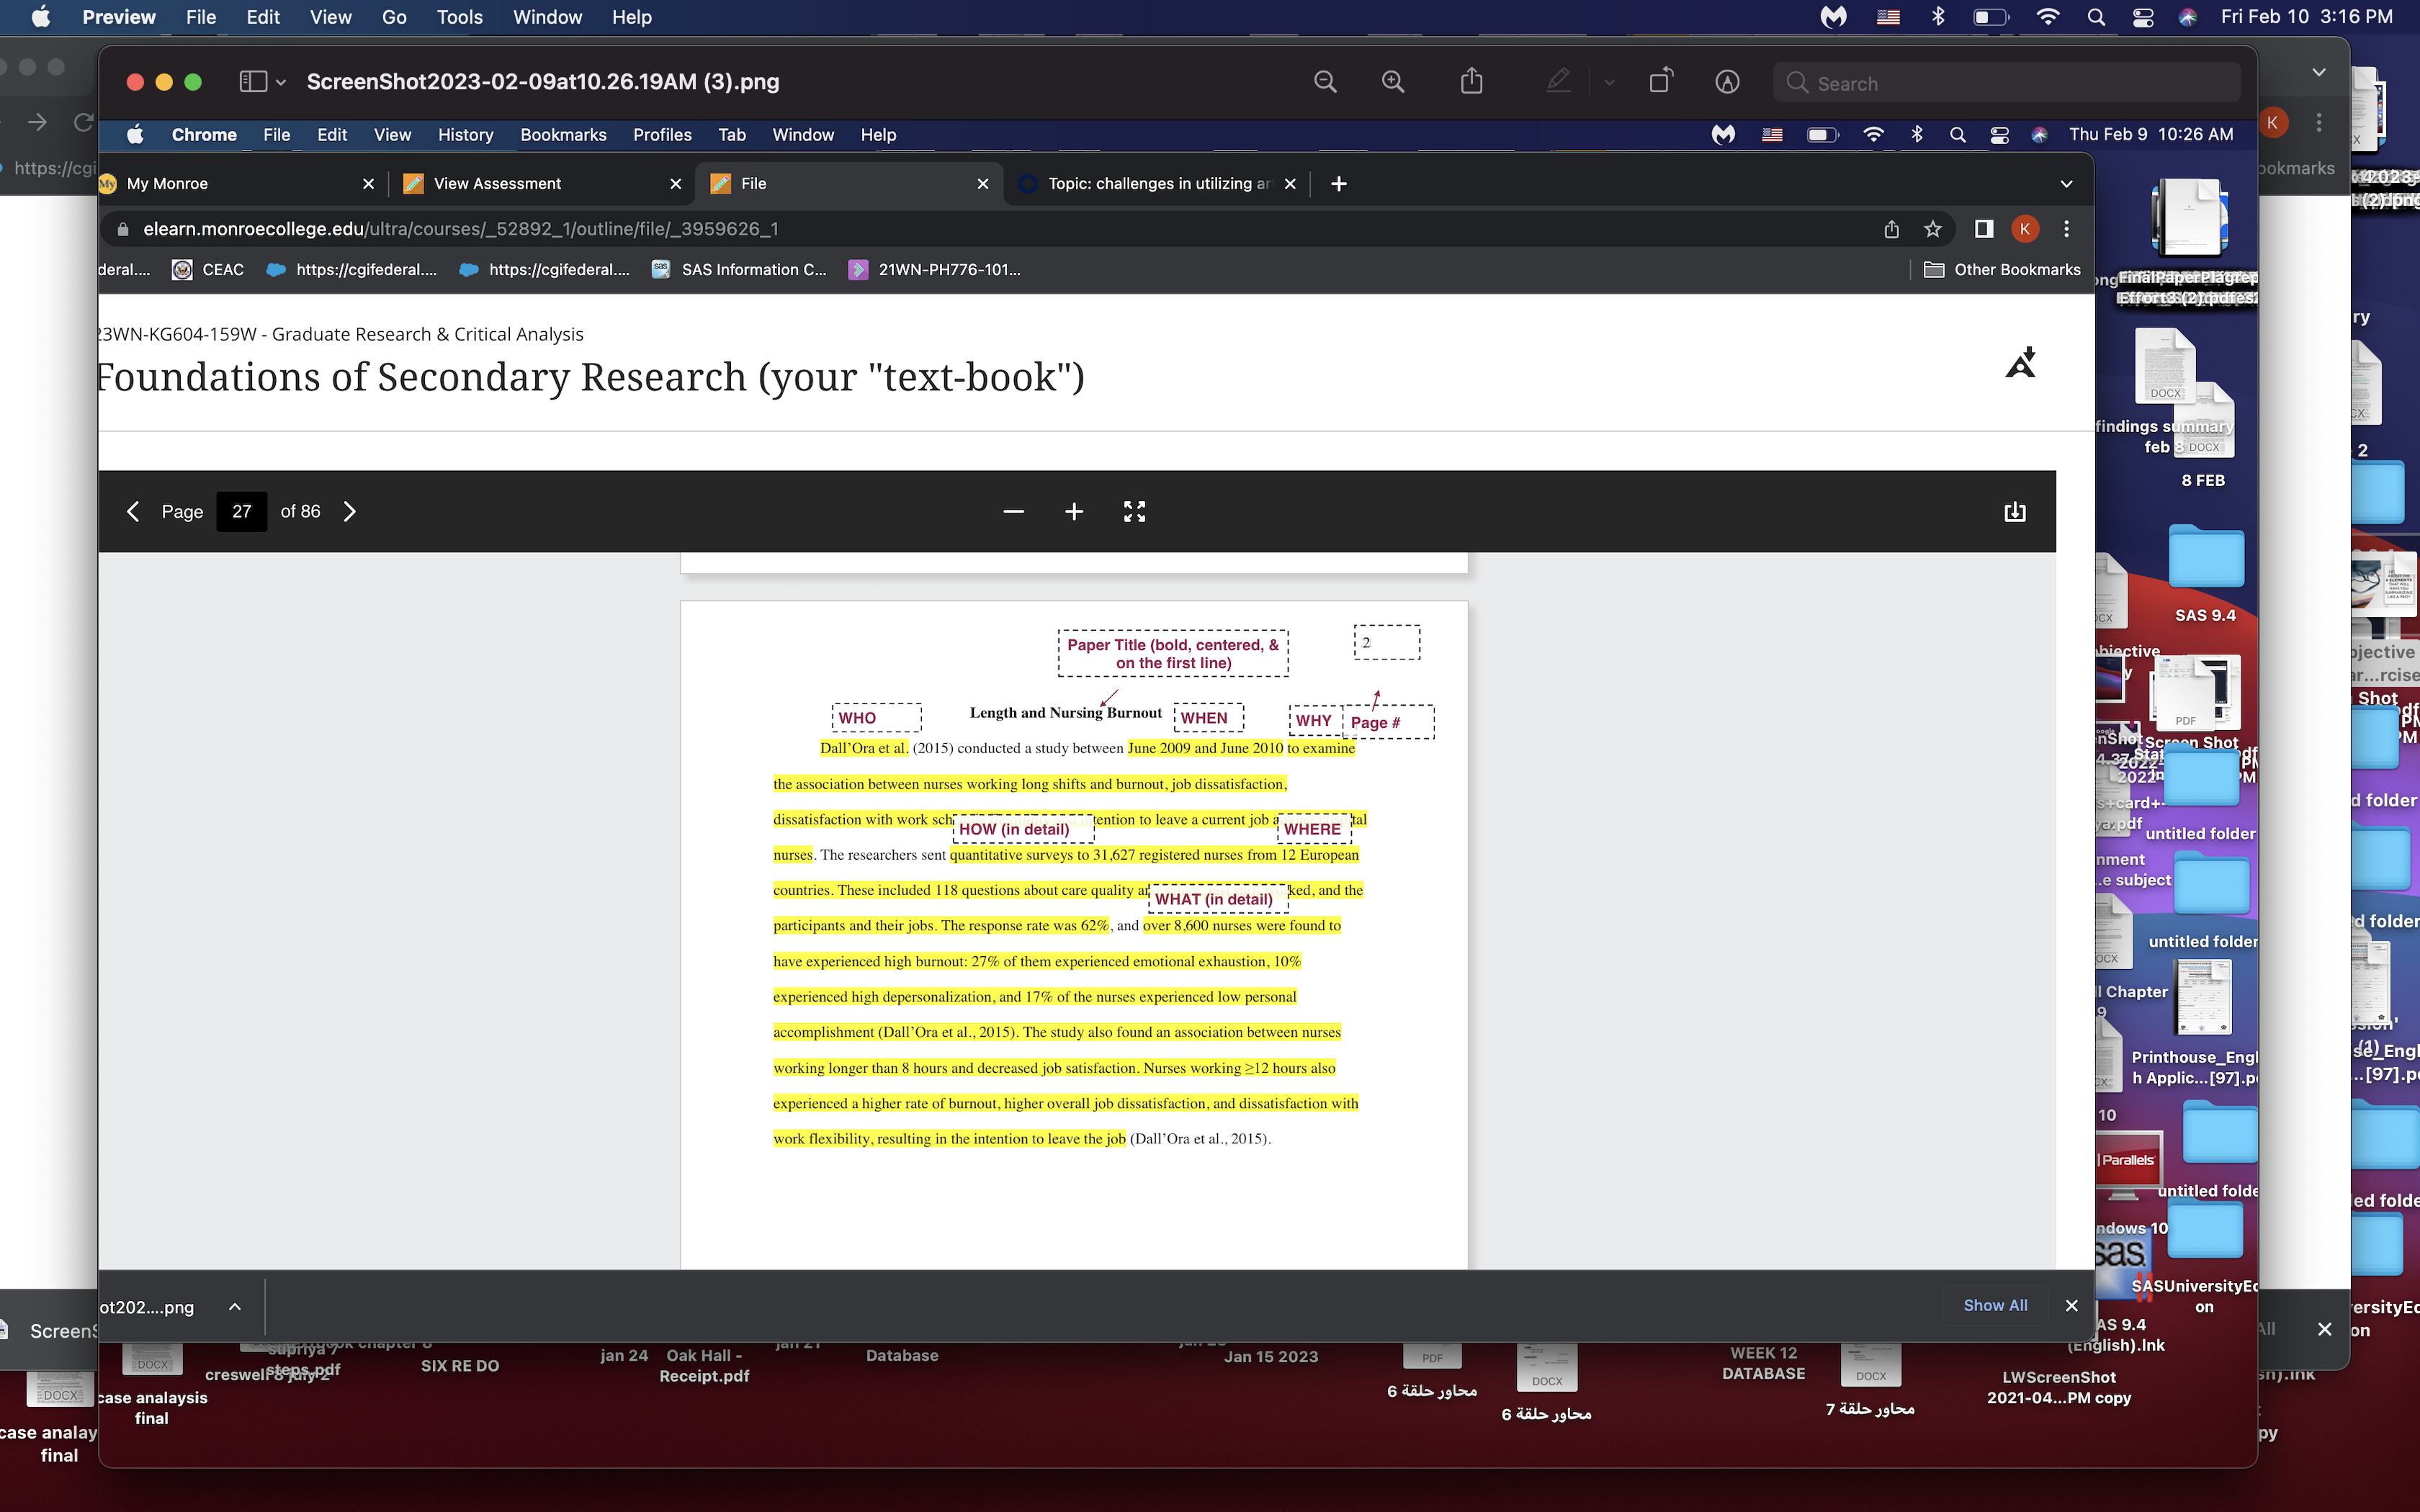Open the CEAC bookmark

pos(208,269)
